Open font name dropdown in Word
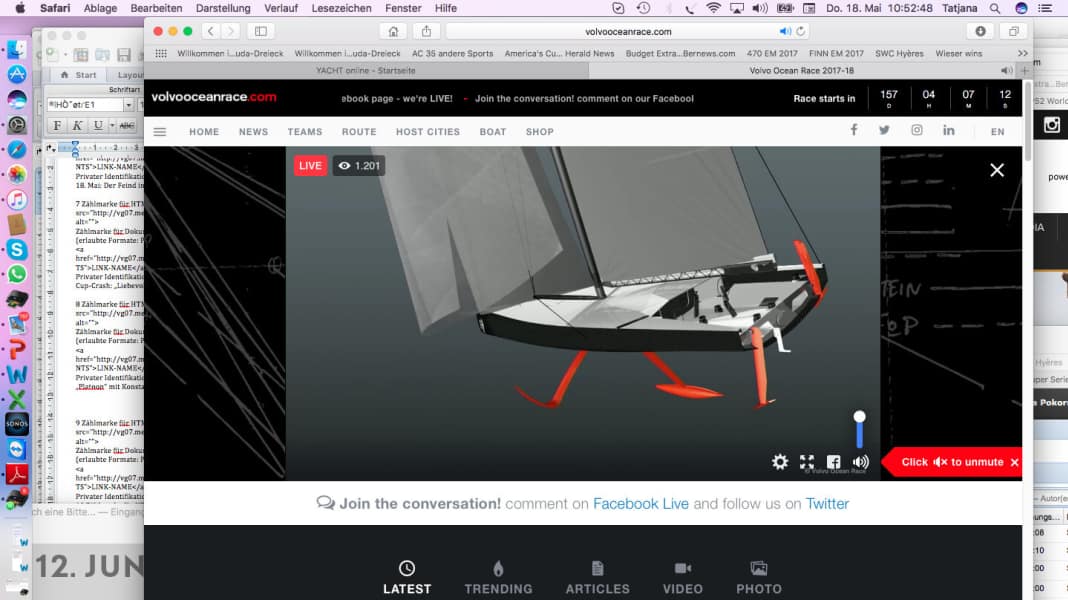 point(128,105)
